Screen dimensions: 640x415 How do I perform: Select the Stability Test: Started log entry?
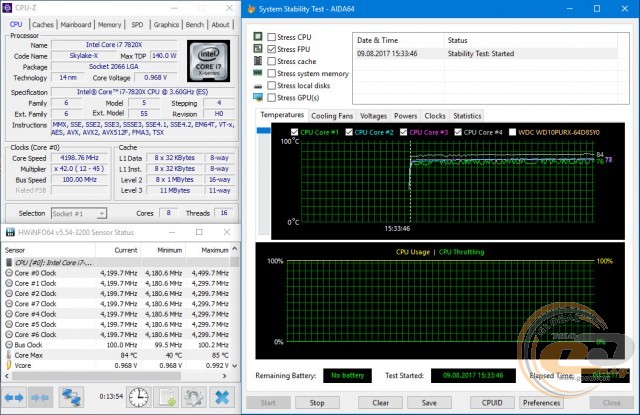pyautogui.click(x=486, y=53)
